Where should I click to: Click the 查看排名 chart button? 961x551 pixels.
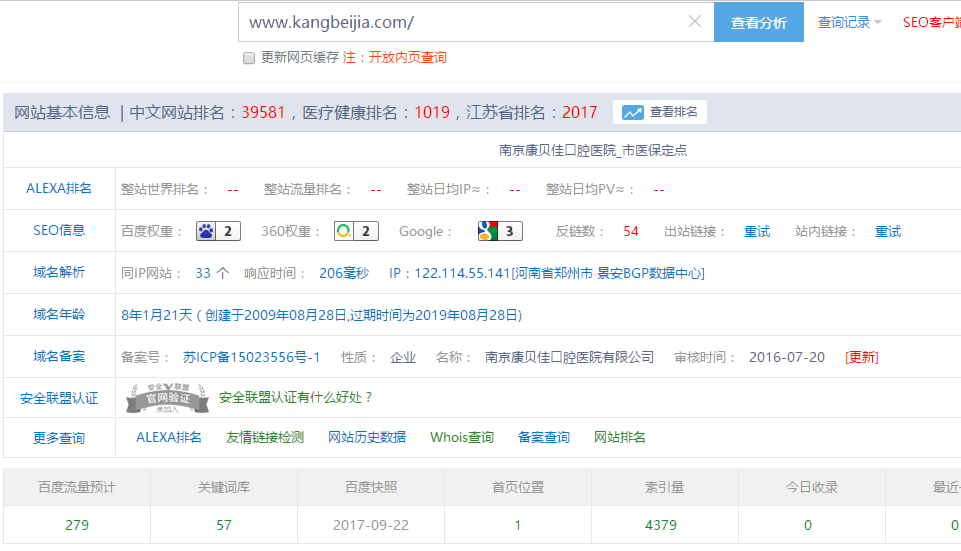tap(660, 112)
